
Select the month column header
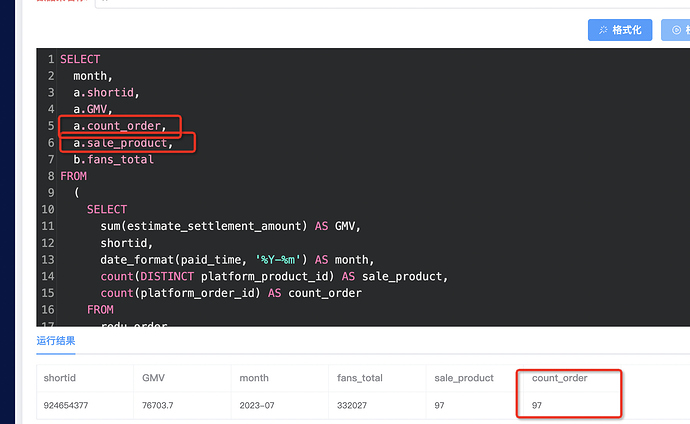(254, 378)
